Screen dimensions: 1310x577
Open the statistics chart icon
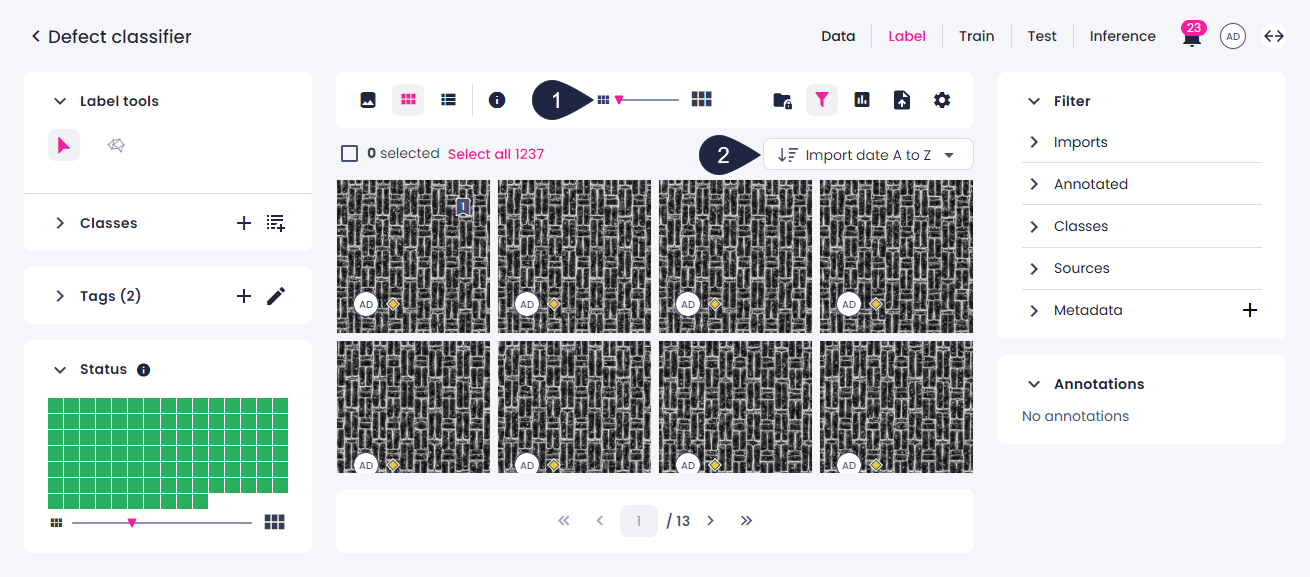pyautogui.click(x=862, y=100)
